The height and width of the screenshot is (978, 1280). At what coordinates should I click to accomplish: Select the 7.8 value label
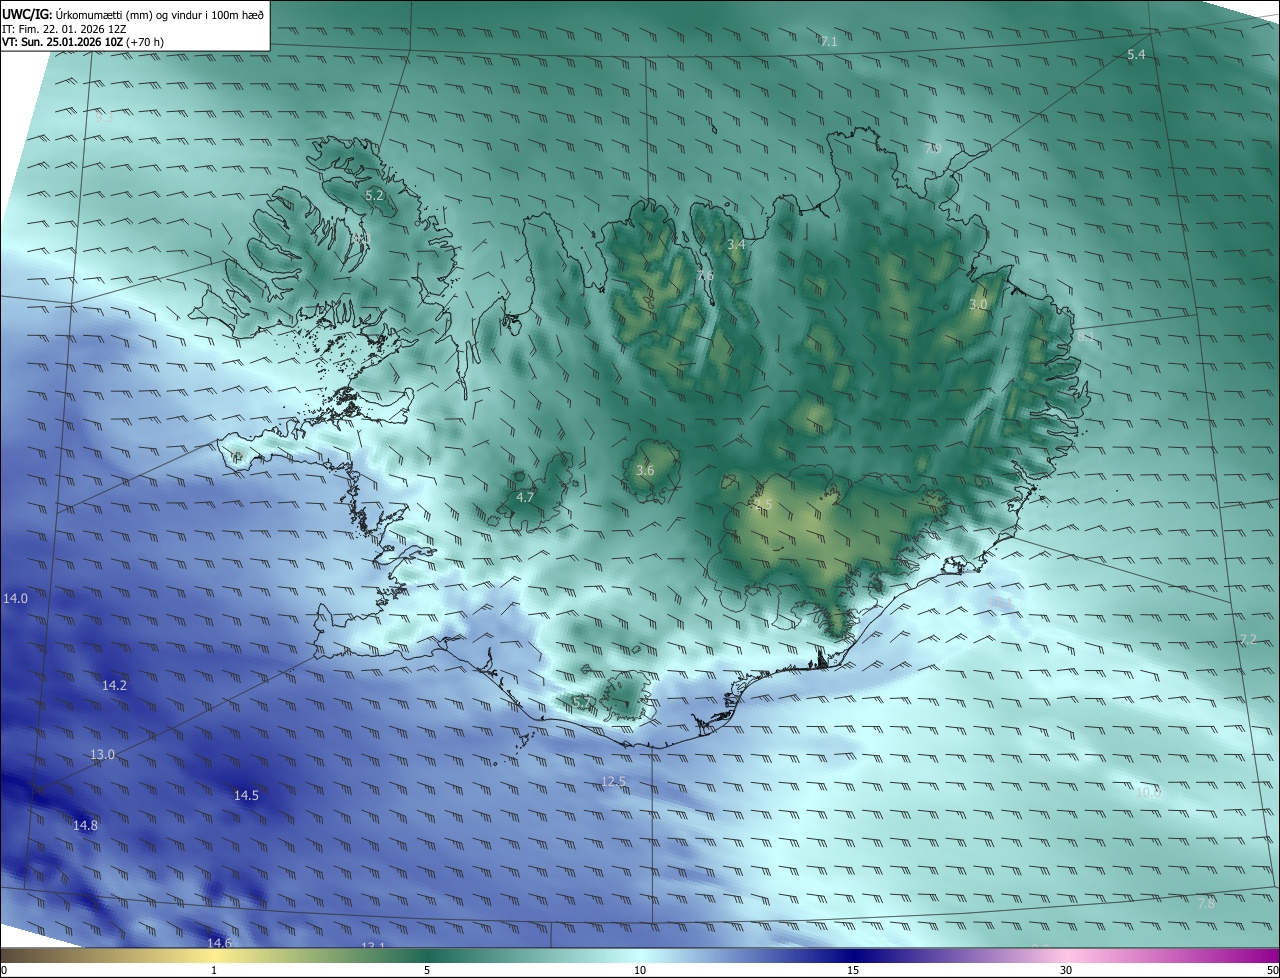click(1206, 903)
